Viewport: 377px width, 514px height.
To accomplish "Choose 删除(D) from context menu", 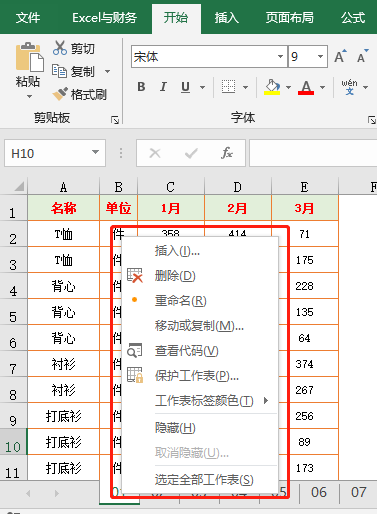I will pos(200,276).
